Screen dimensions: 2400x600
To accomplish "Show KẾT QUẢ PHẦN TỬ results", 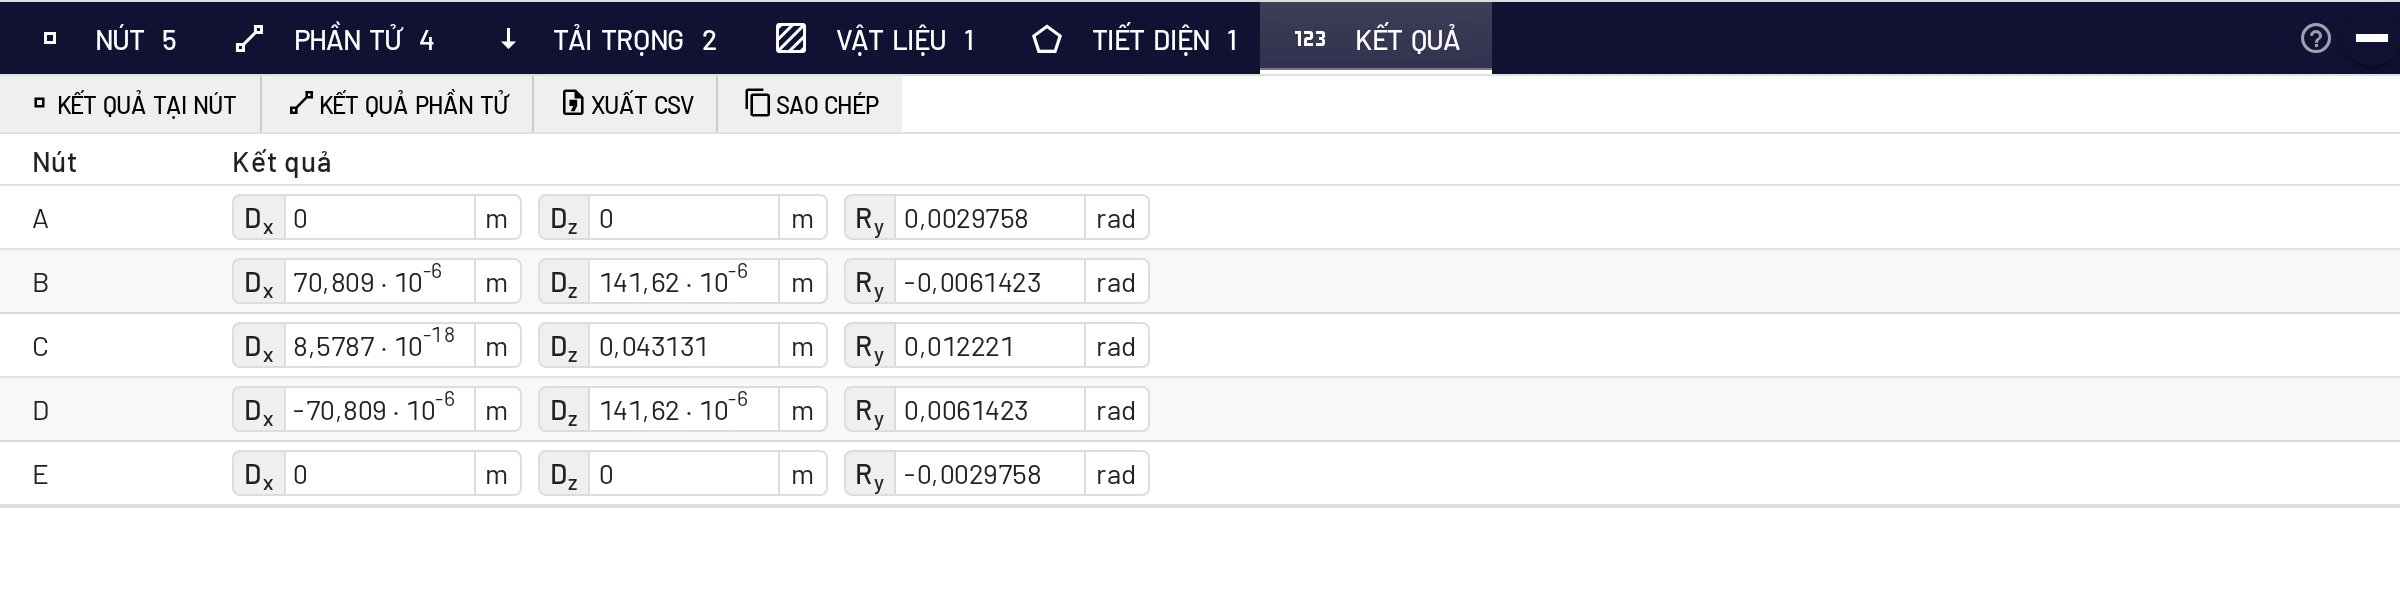I will pos(398,105).
